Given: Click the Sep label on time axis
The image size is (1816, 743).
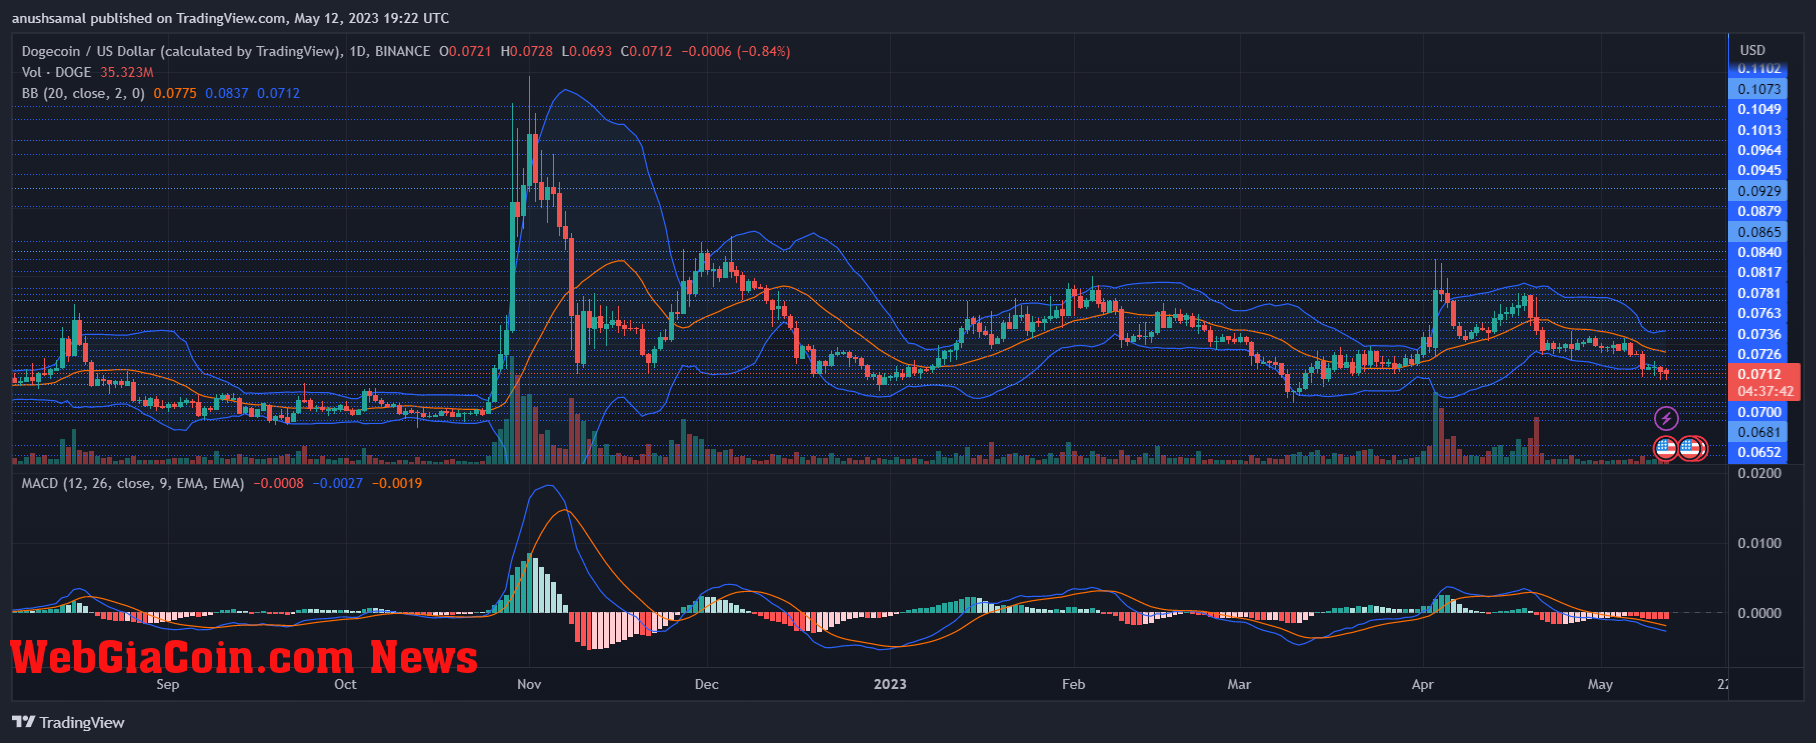Looking at the screenshot, I should pyautogui.click(x=168, y=684).
